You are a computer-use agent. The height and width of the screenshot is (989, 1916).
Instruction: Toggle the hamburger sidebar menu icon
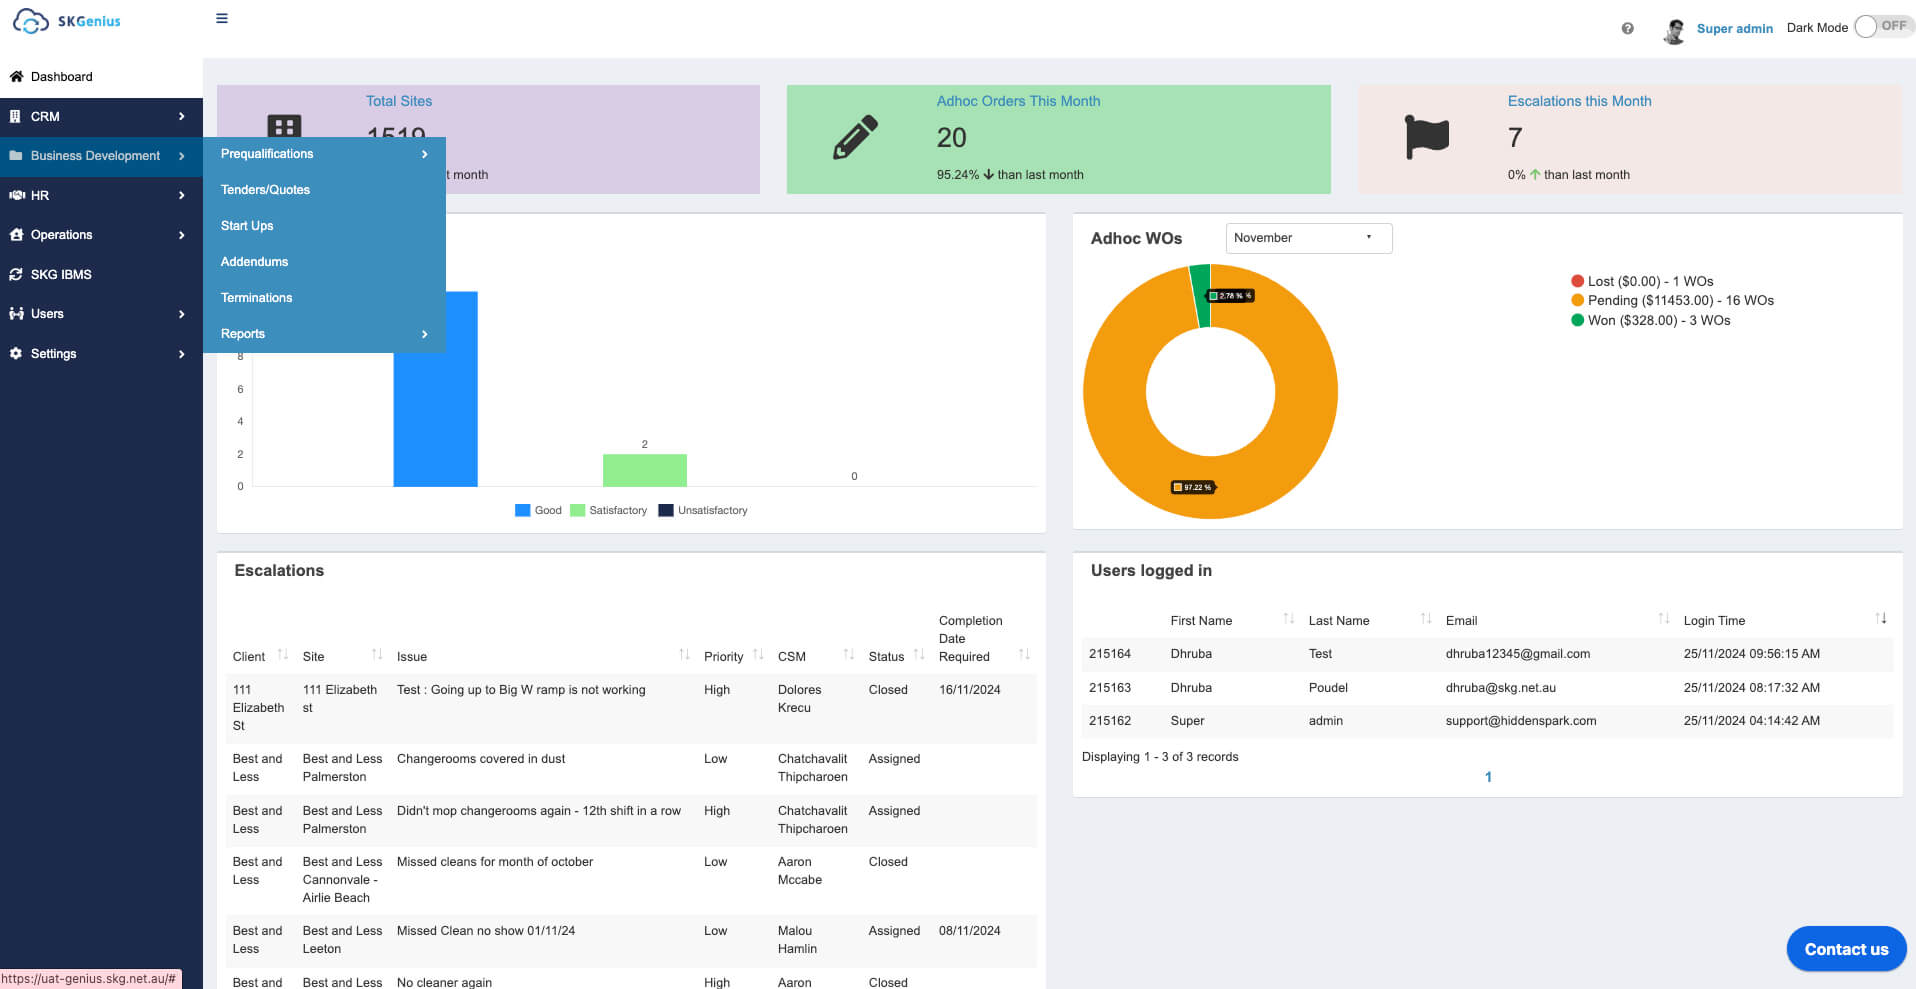[222, 18]
